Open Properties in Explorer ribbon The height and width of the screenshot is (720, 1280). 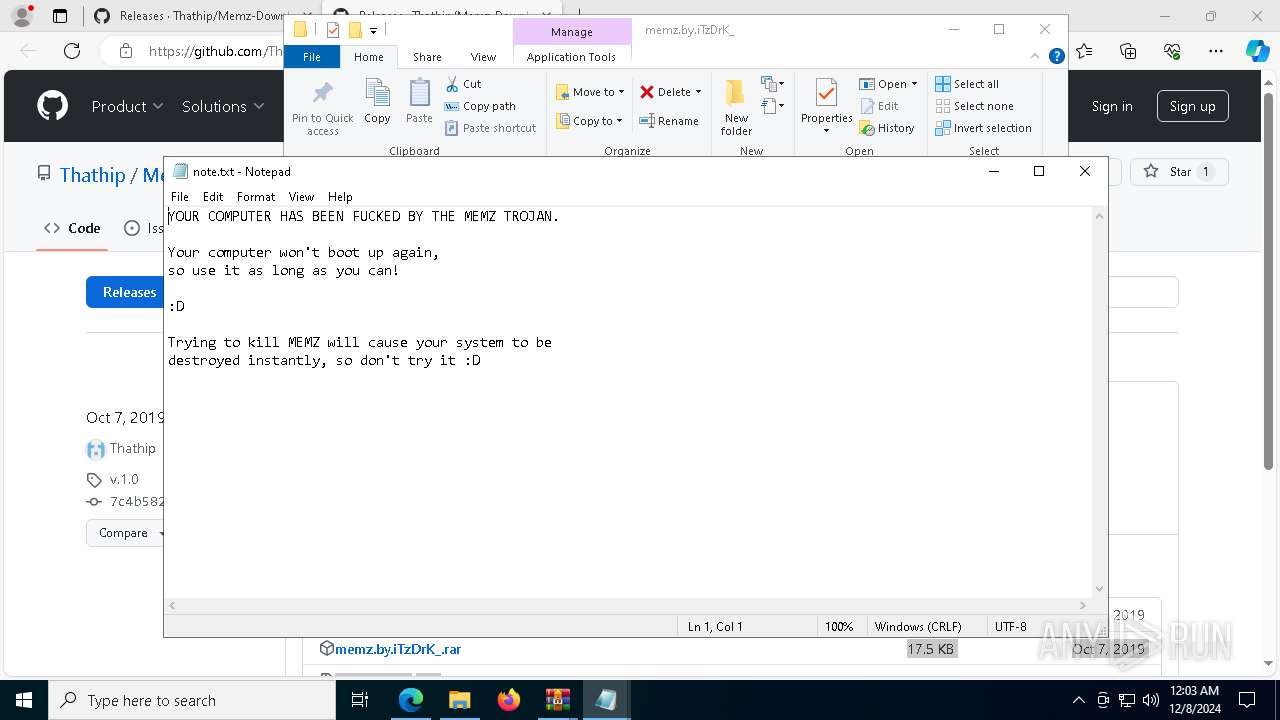click(x=826, y=107)
